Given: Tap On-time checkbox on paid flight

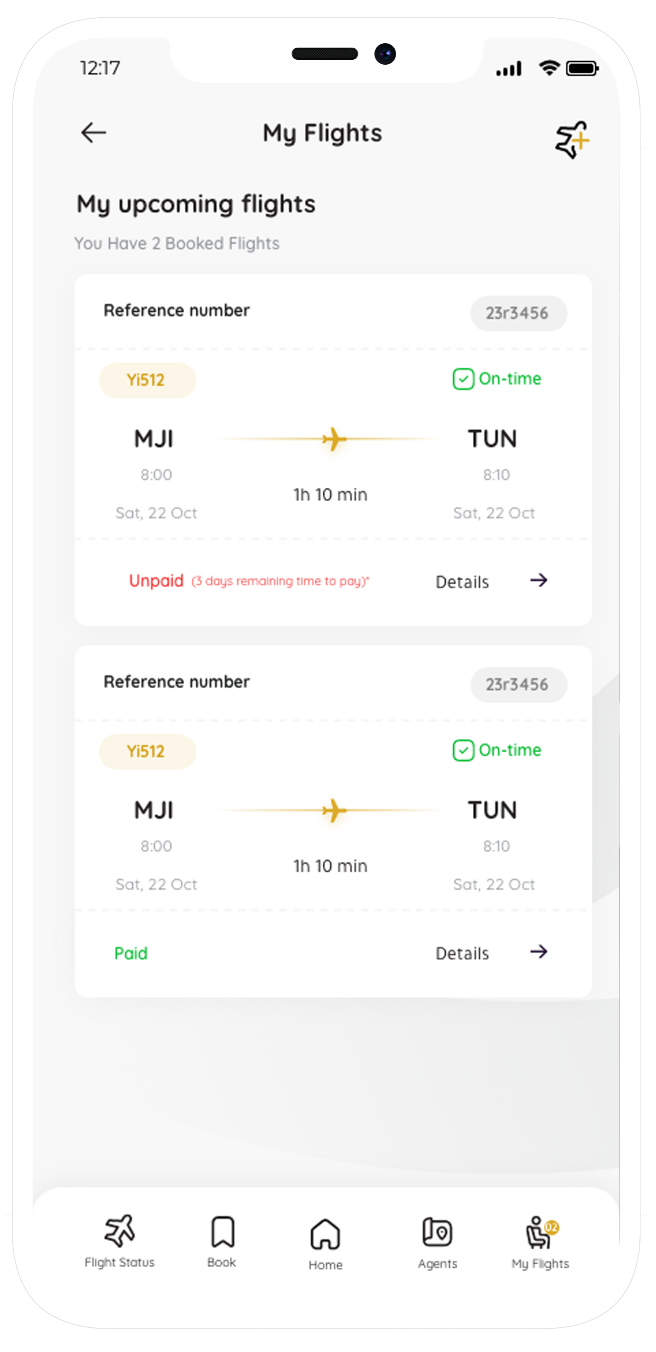Looking at the screenshot, I should pos(463,750).
